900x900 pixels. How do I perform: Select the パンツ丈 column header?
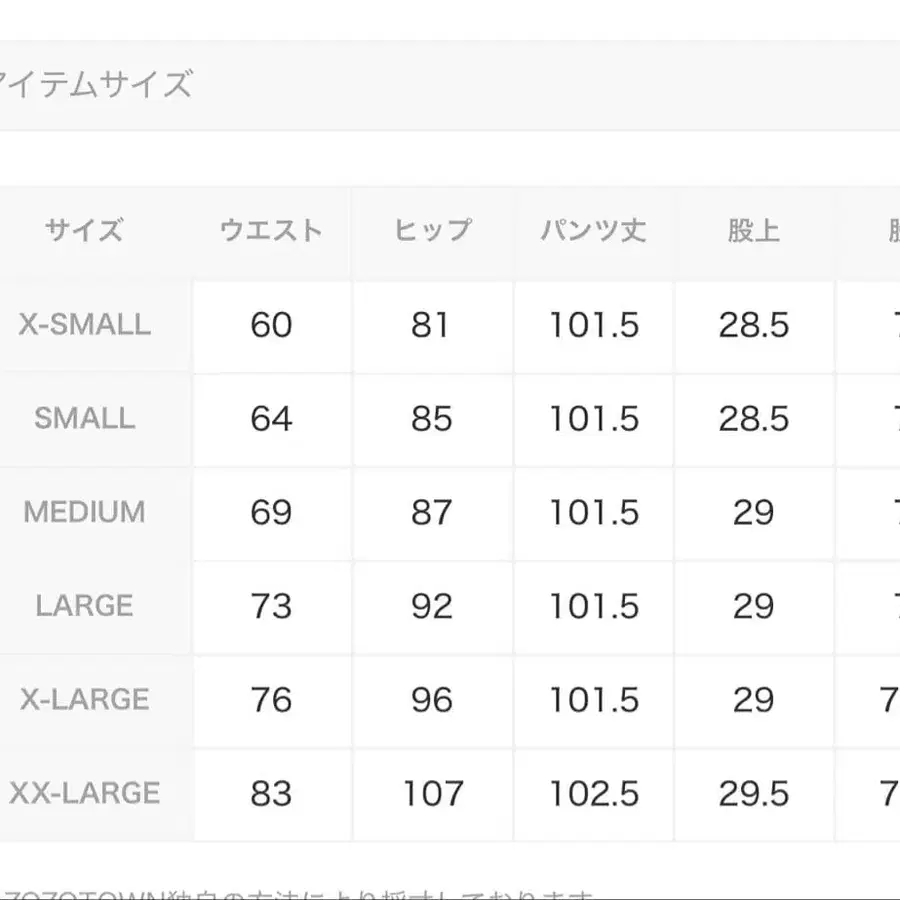[593, 231]
